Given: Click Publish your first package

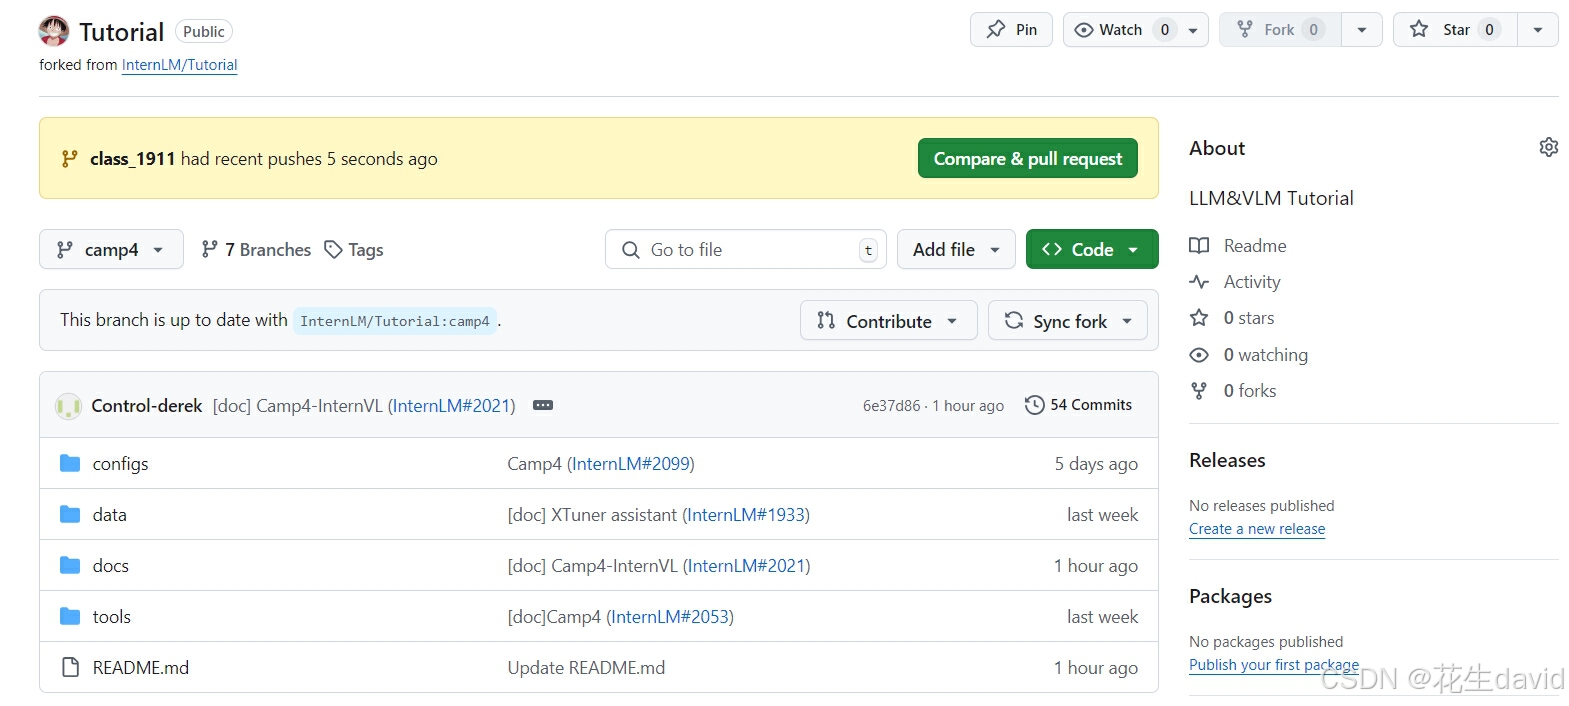Looking at the screenshot, I should coord(1274,665).
